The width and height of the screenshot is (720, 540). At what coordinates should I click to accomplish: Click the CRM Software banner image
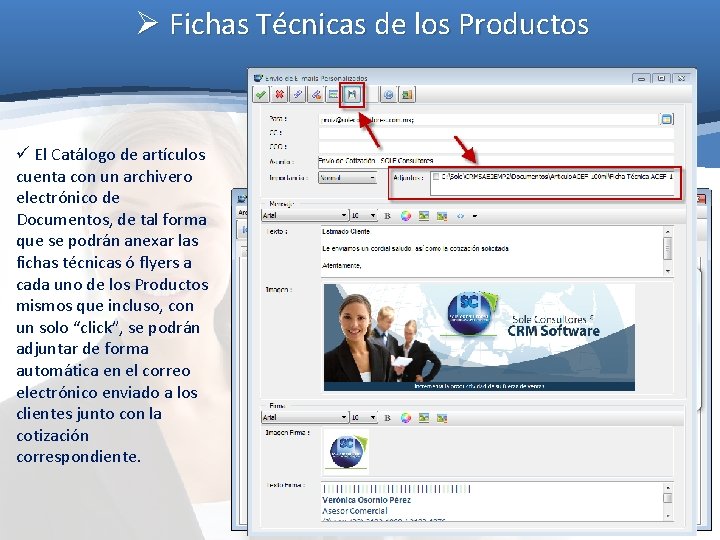[x=479, y=337]
